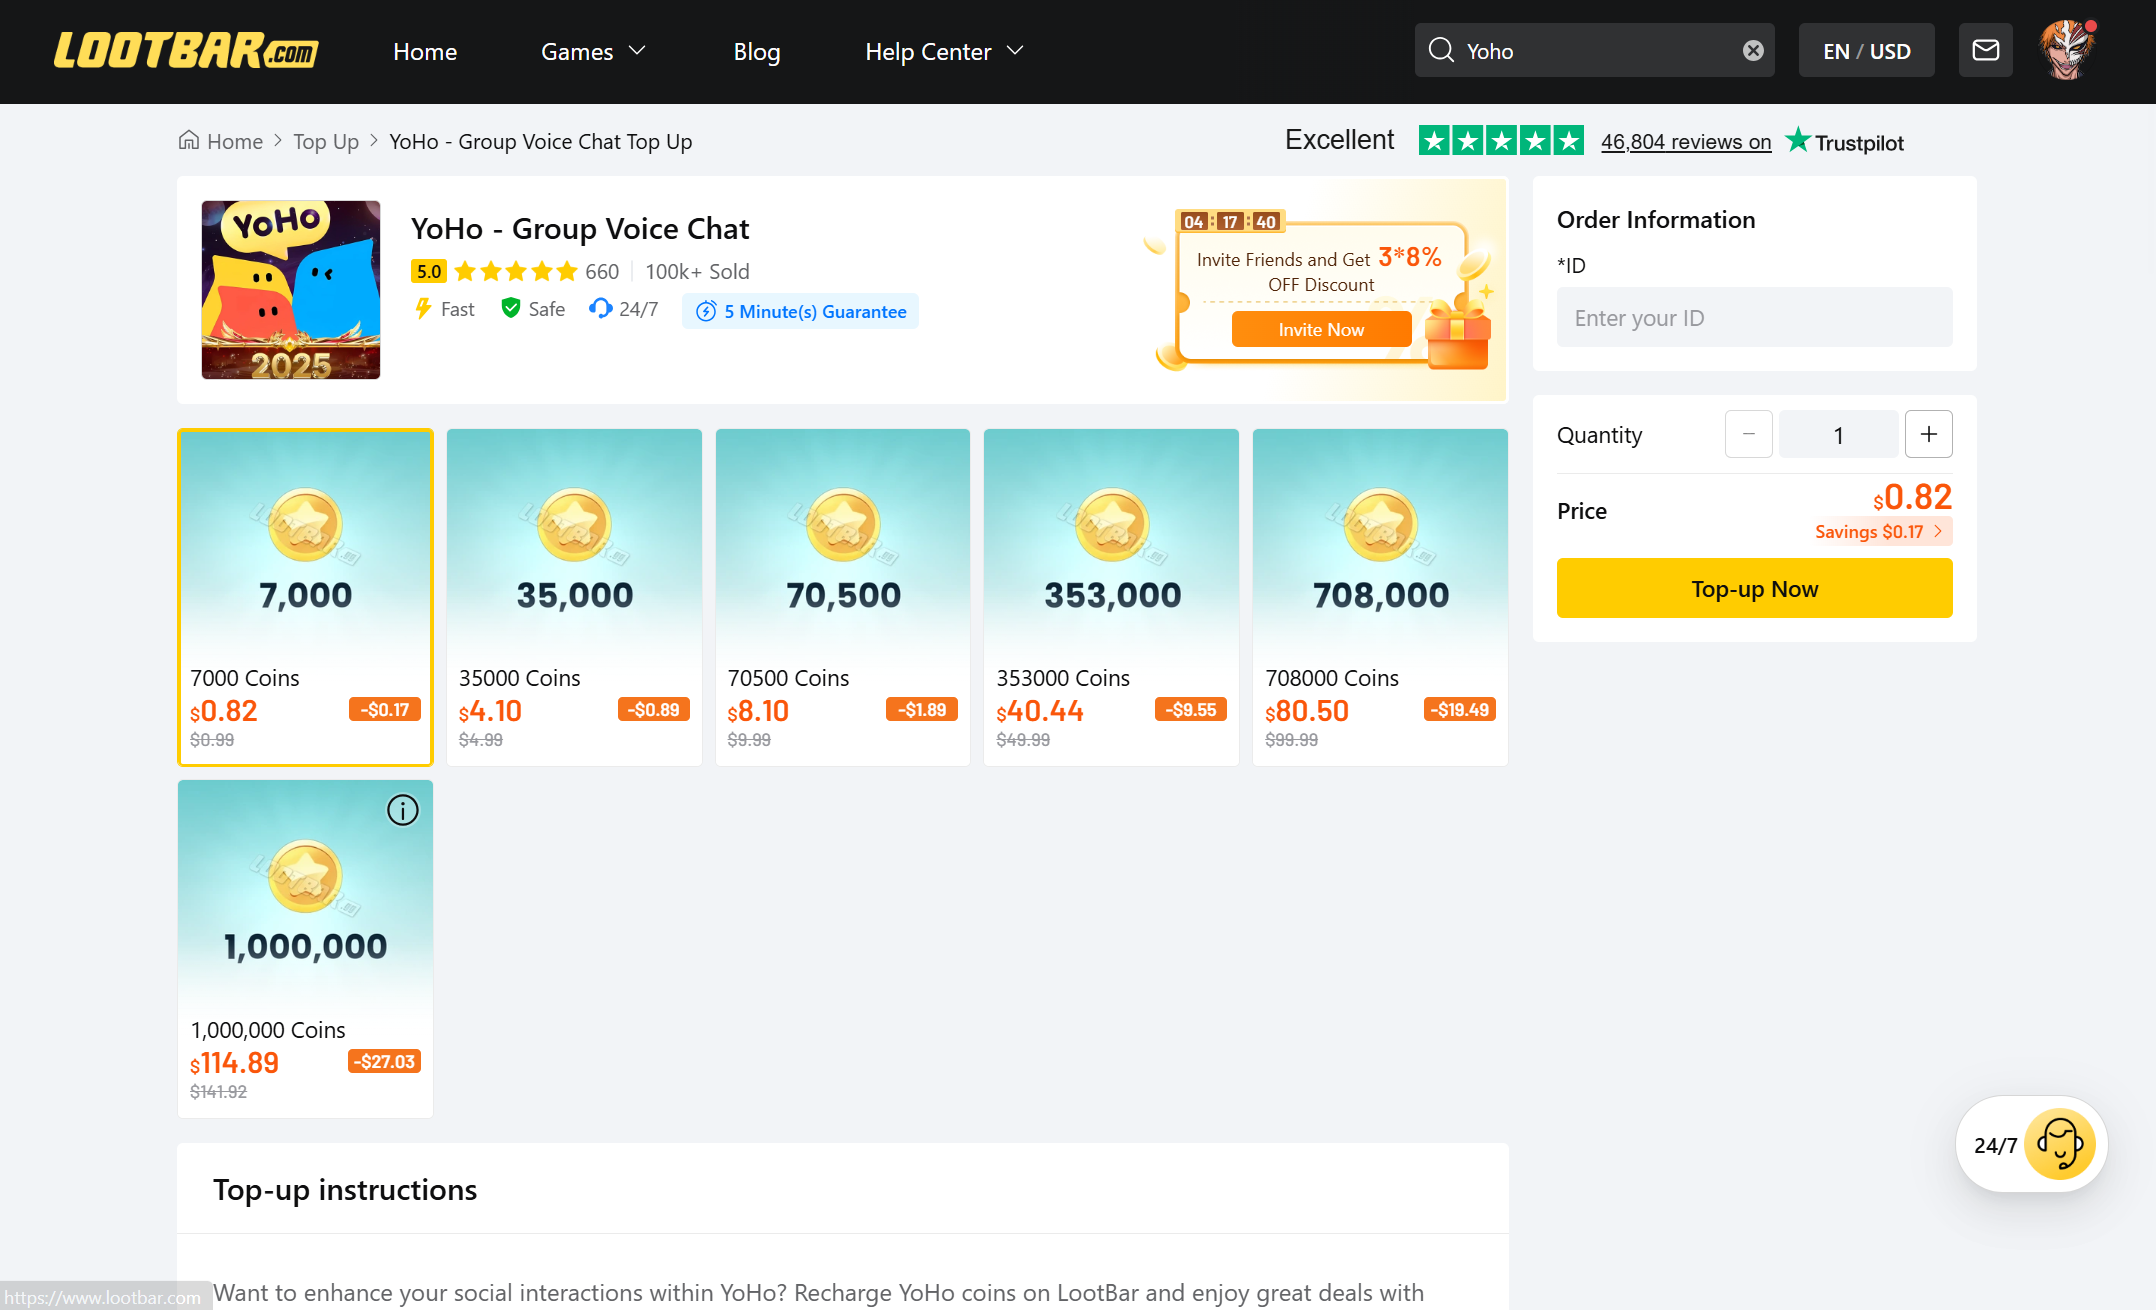Expand the Help Center dropdown

[944, 51]
